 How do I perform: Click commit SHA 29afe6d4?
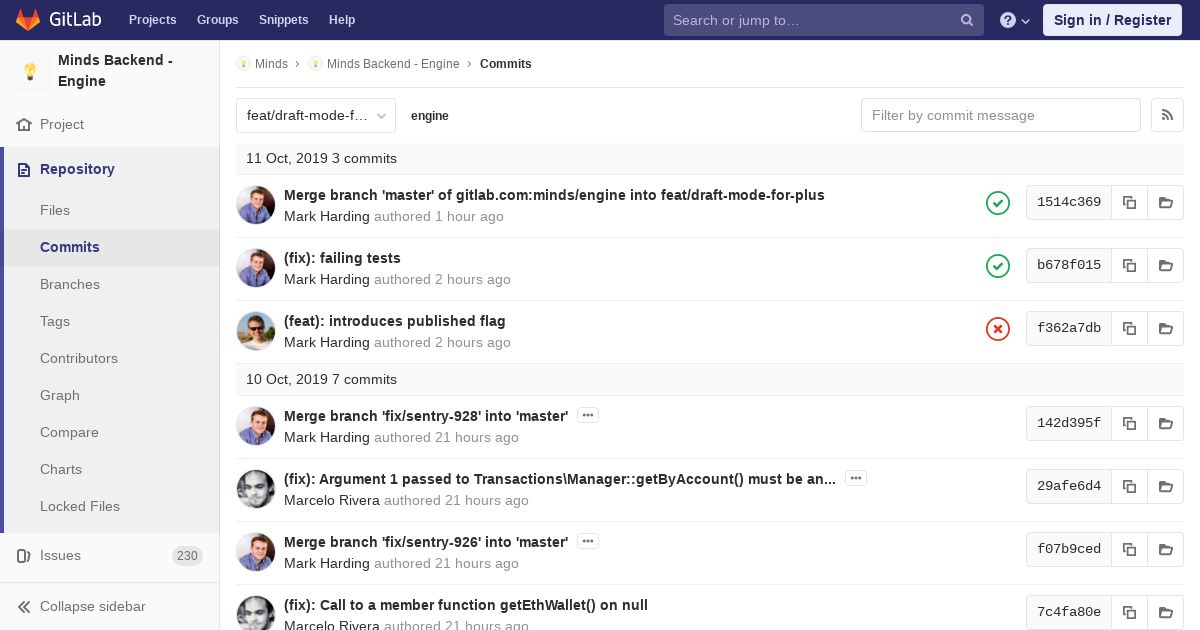1069,486
